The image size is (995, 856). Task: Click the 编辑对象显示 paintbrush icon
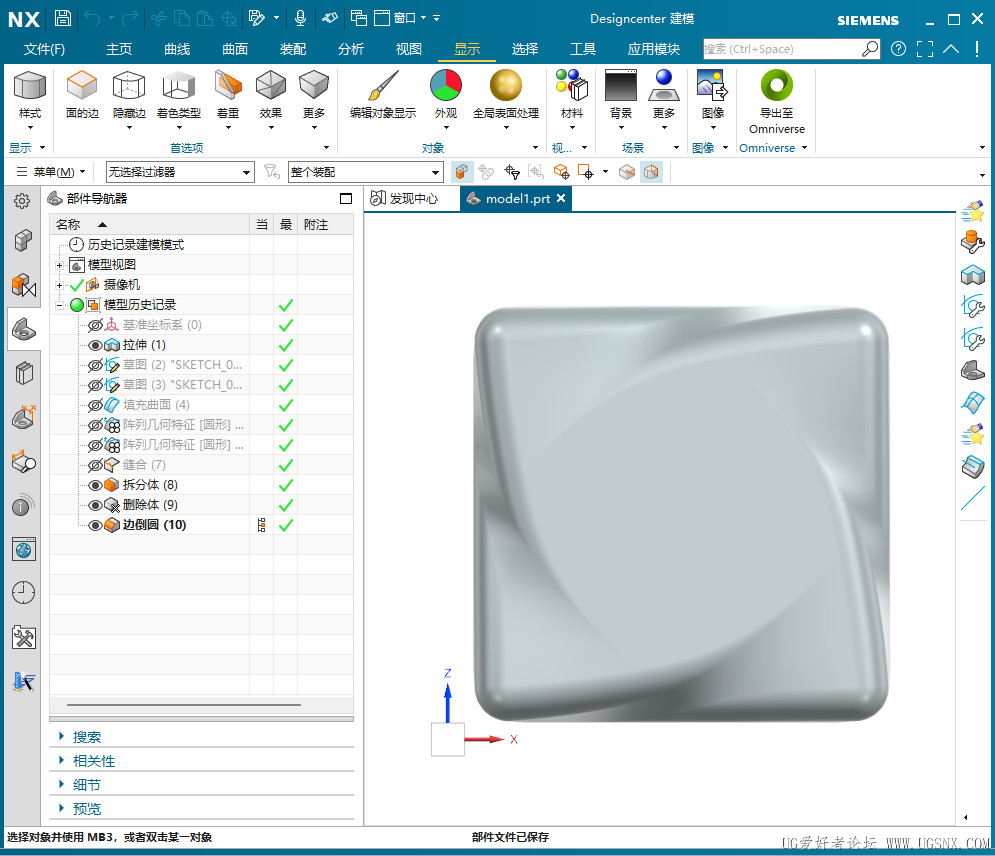click(x=382, y=87)
